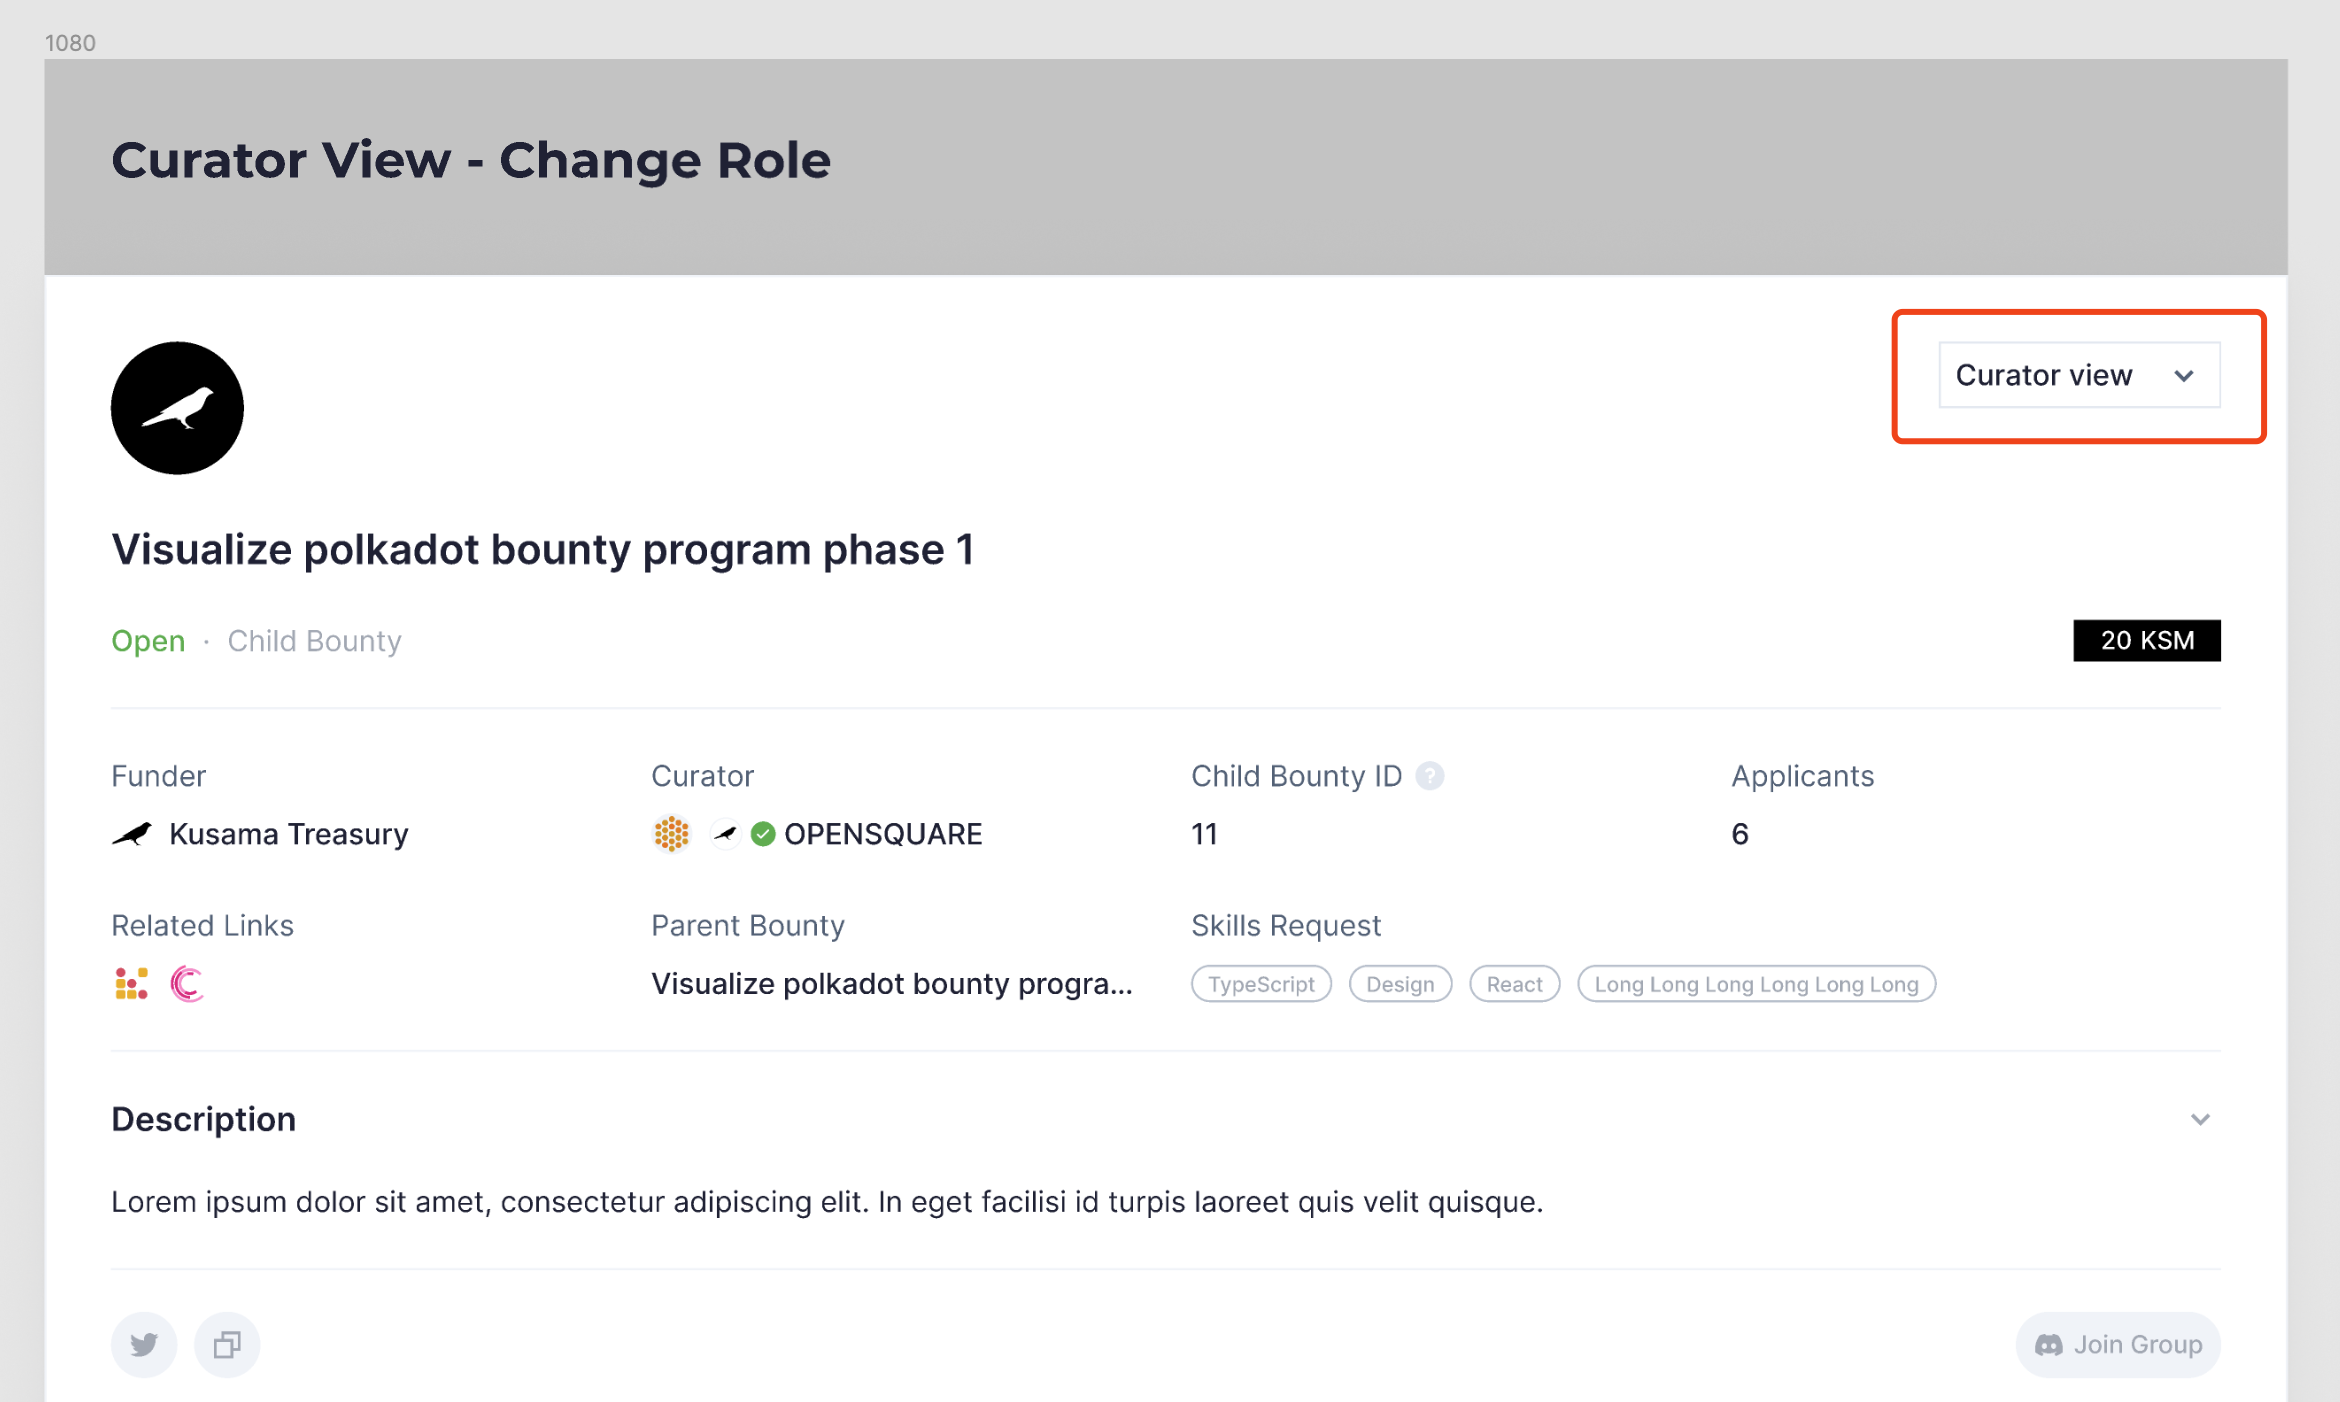The width and height of the screenshot is (2340, 1402).
Task: Select the React skill tag
Action: coord(1514,983)
